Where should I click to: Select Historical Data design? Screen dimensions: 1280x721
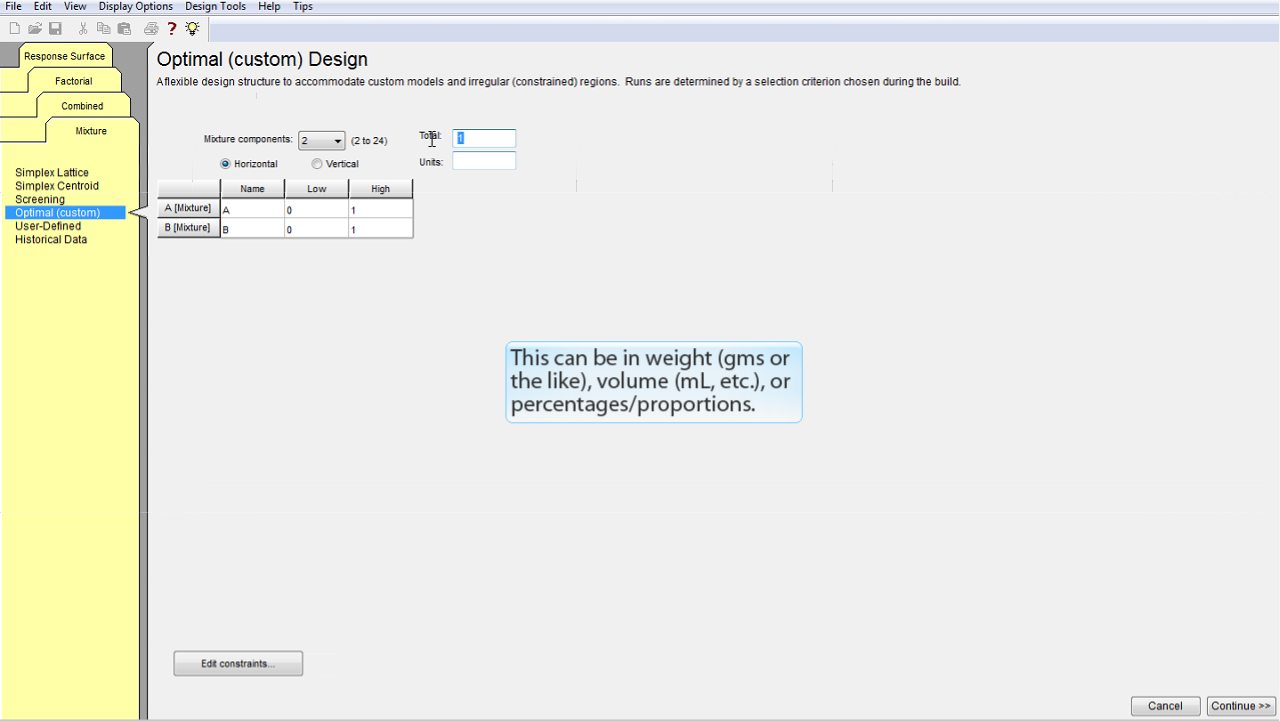51,240
